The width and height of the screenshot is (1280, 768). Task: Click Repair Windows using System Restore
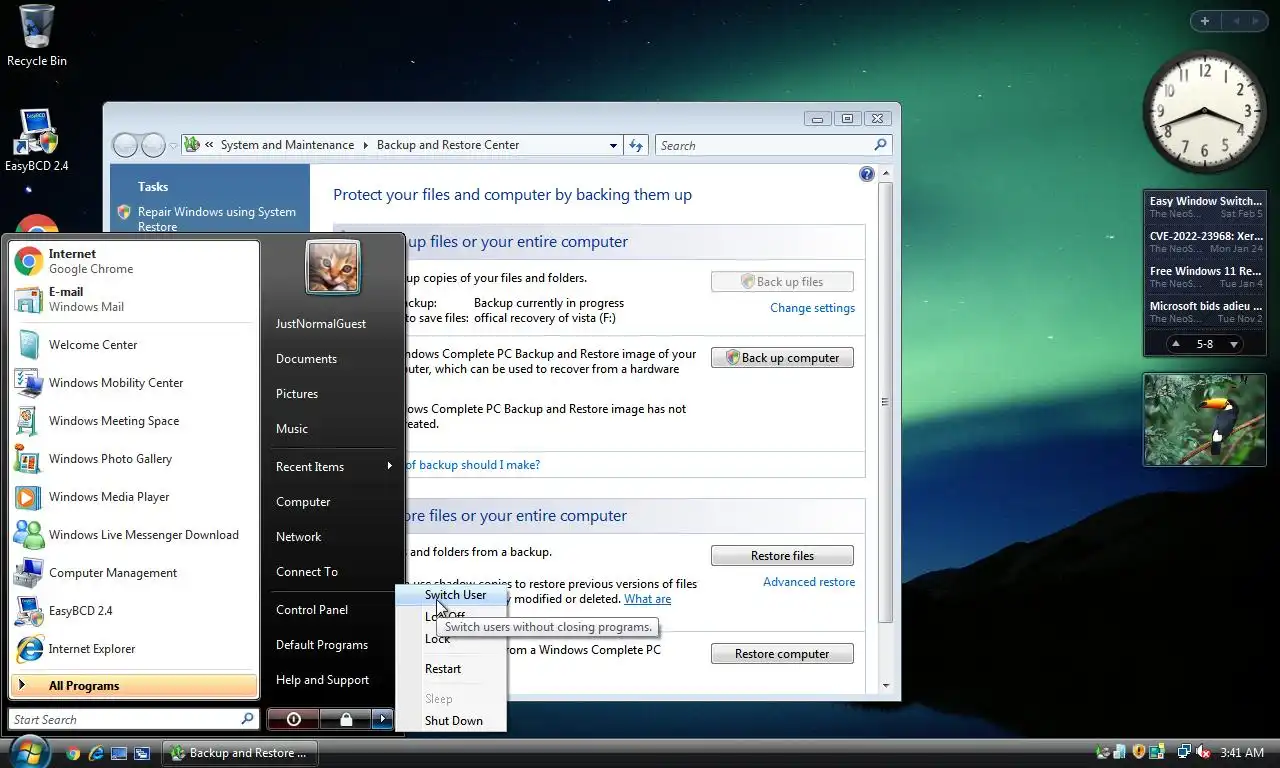216,219
